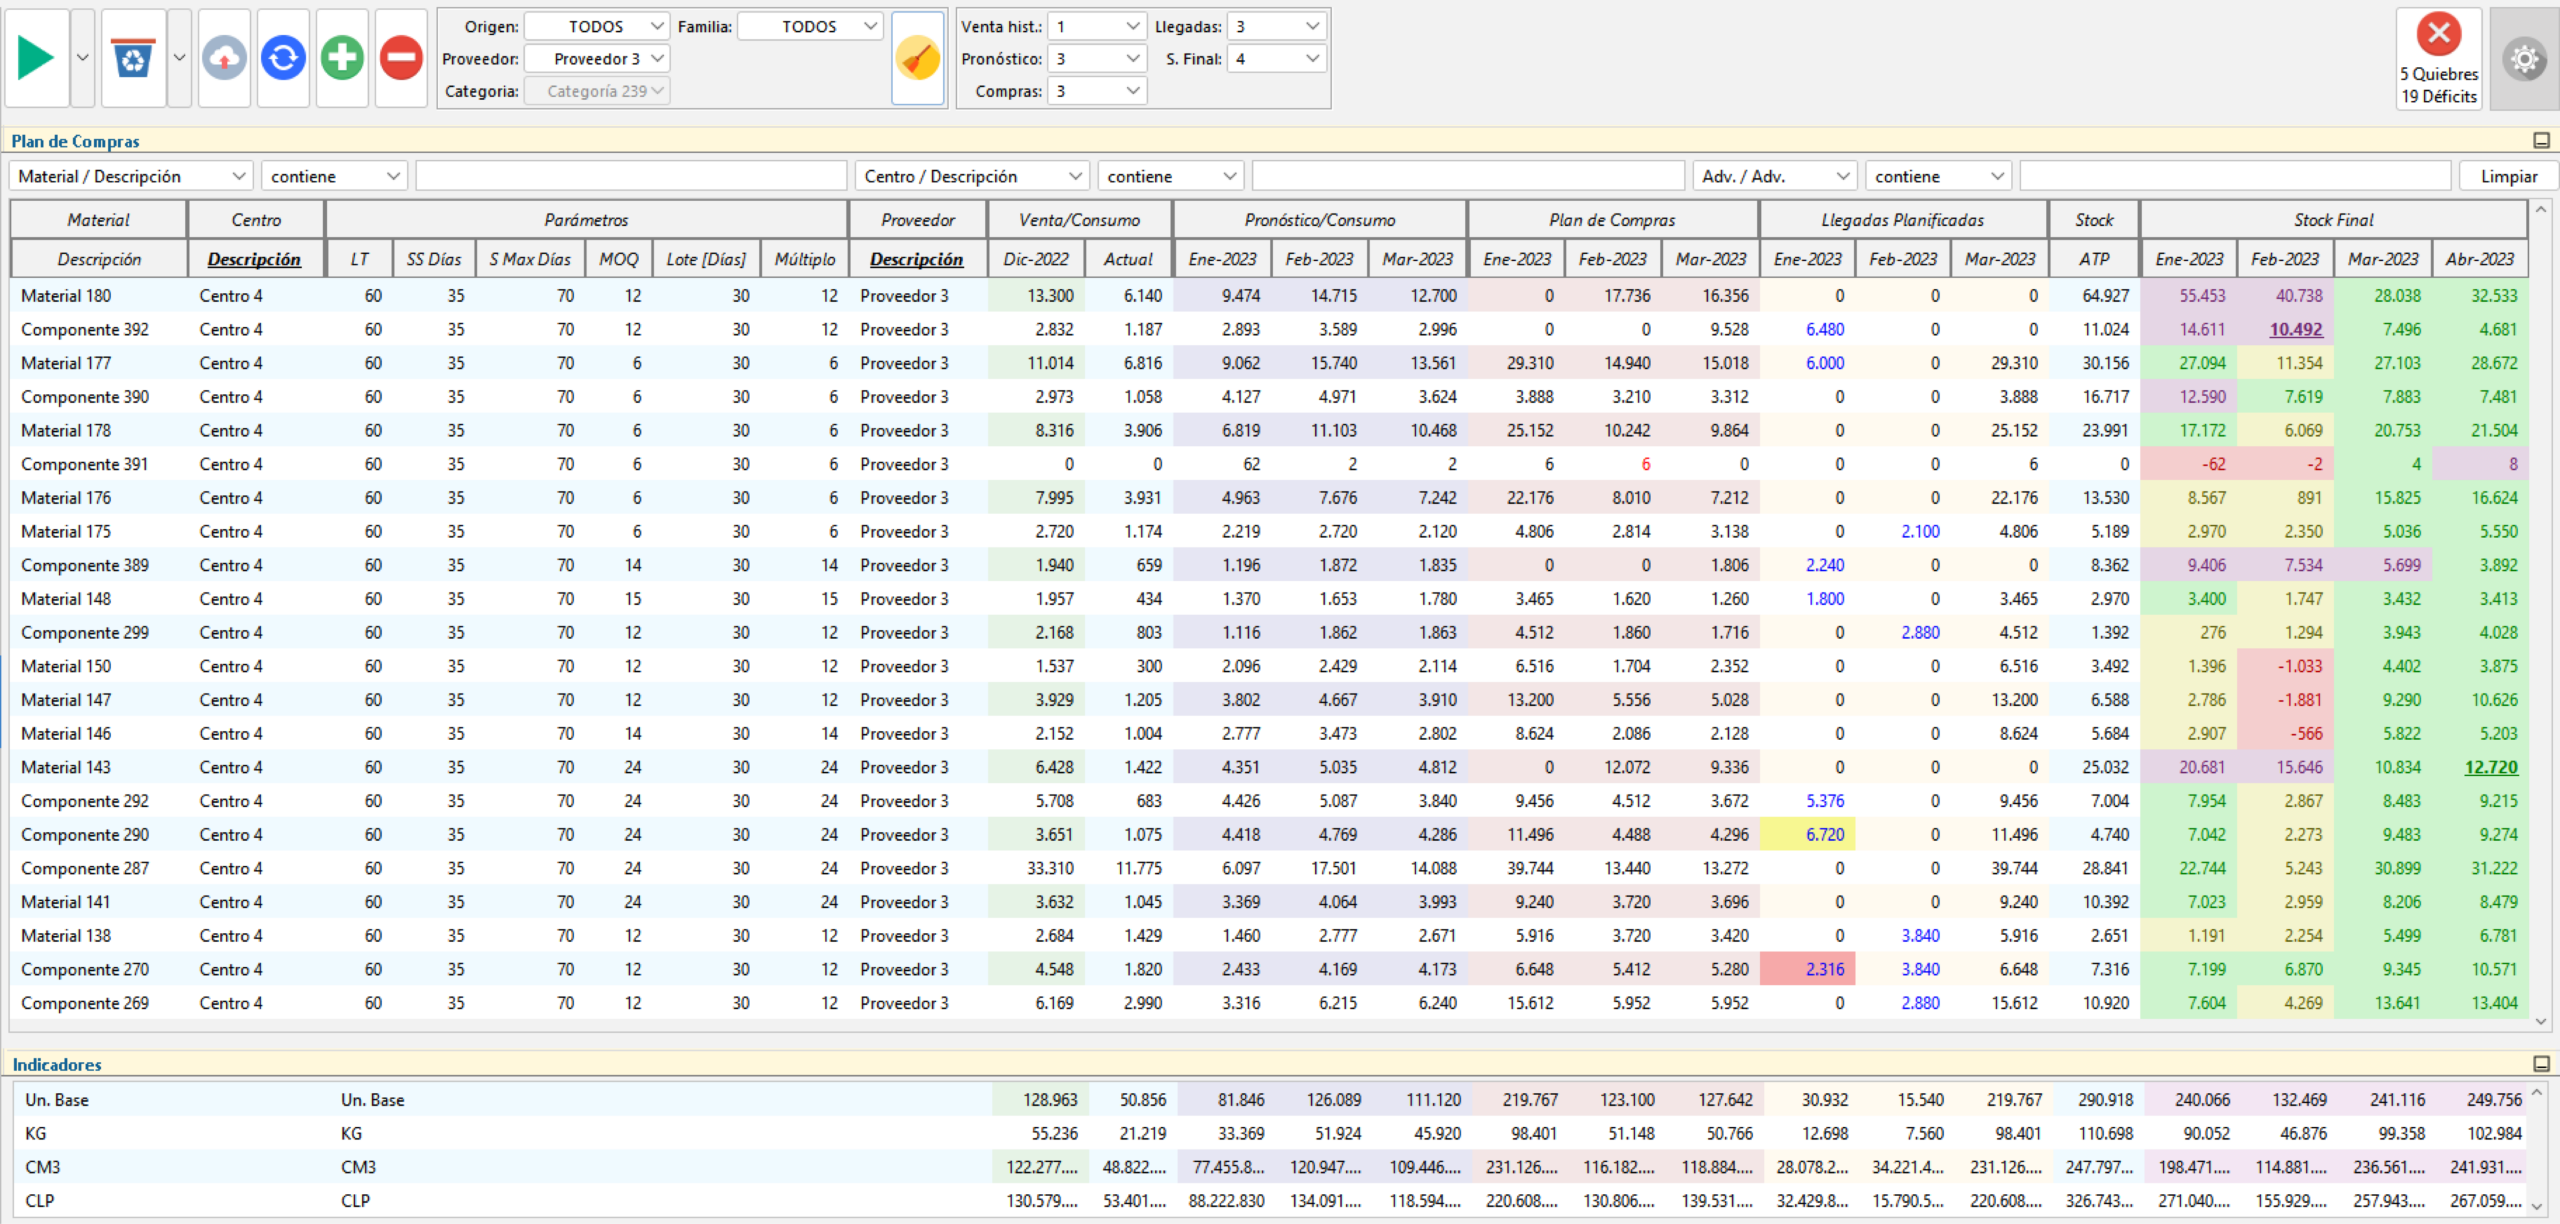Sort by Centro Descripción column header
Image resolution: width=2560 pixels, height=1224 pixels.
coord(254,259)
